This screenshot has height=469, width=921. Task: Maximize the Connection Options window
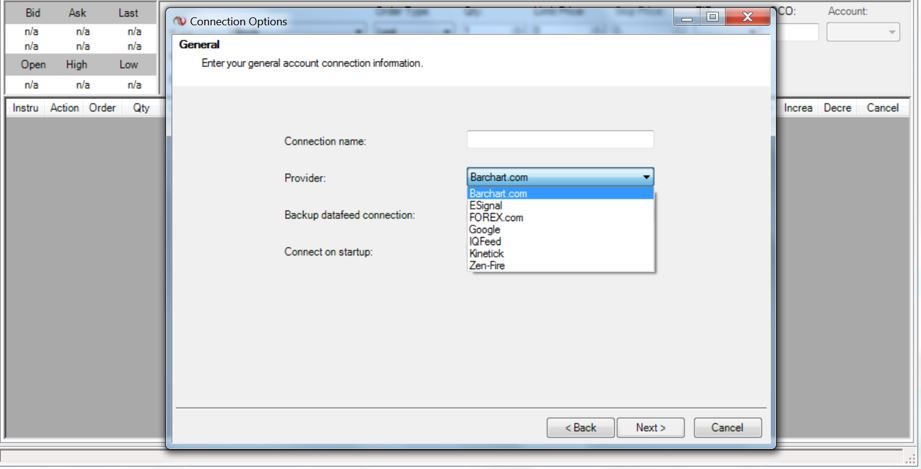[712, 17]
